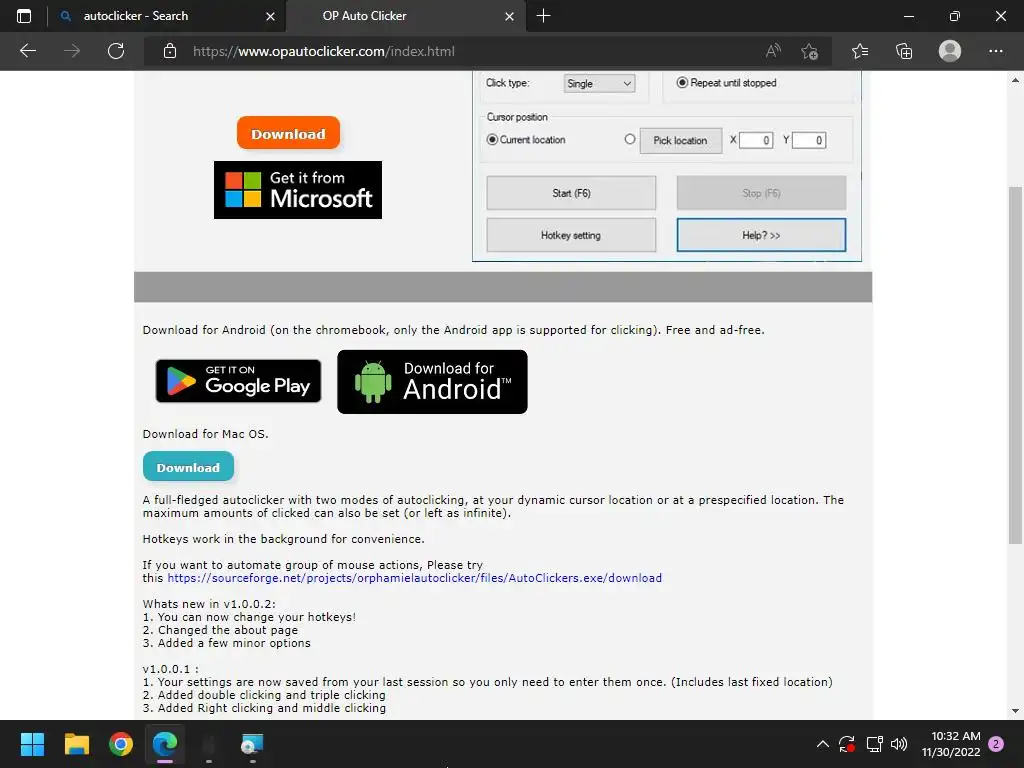Click the page vertical scrollbar thumb

tap(1015, 364)
